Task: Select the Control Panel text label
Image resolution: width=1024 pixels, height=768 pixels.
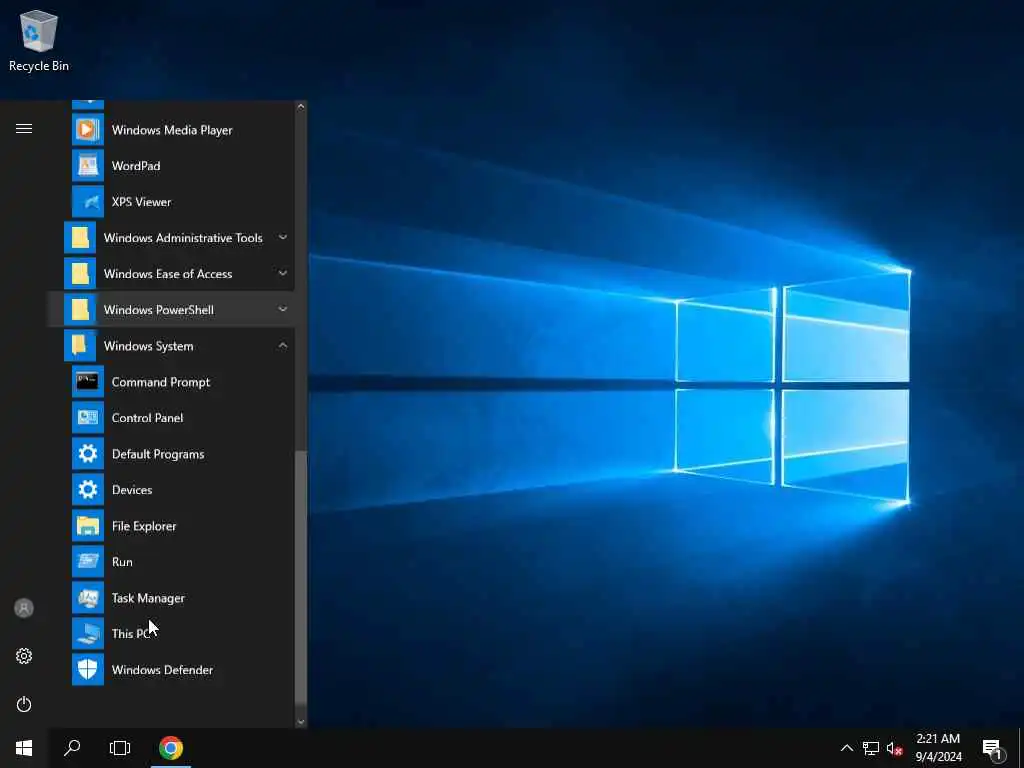Action: click(x=147, y=418)
